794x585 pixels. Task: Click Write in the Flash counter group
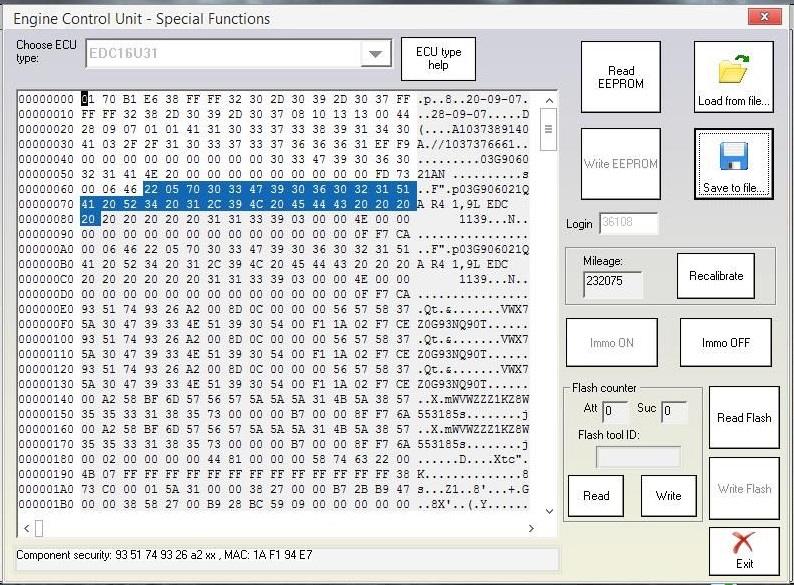(x=668, y=496)
